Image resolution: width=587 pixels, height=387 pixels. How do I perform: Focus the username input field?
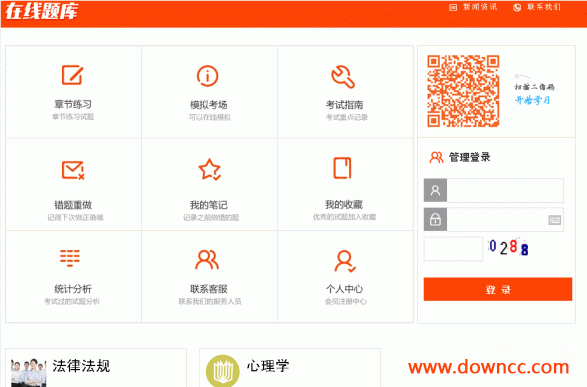pos(505,191)
